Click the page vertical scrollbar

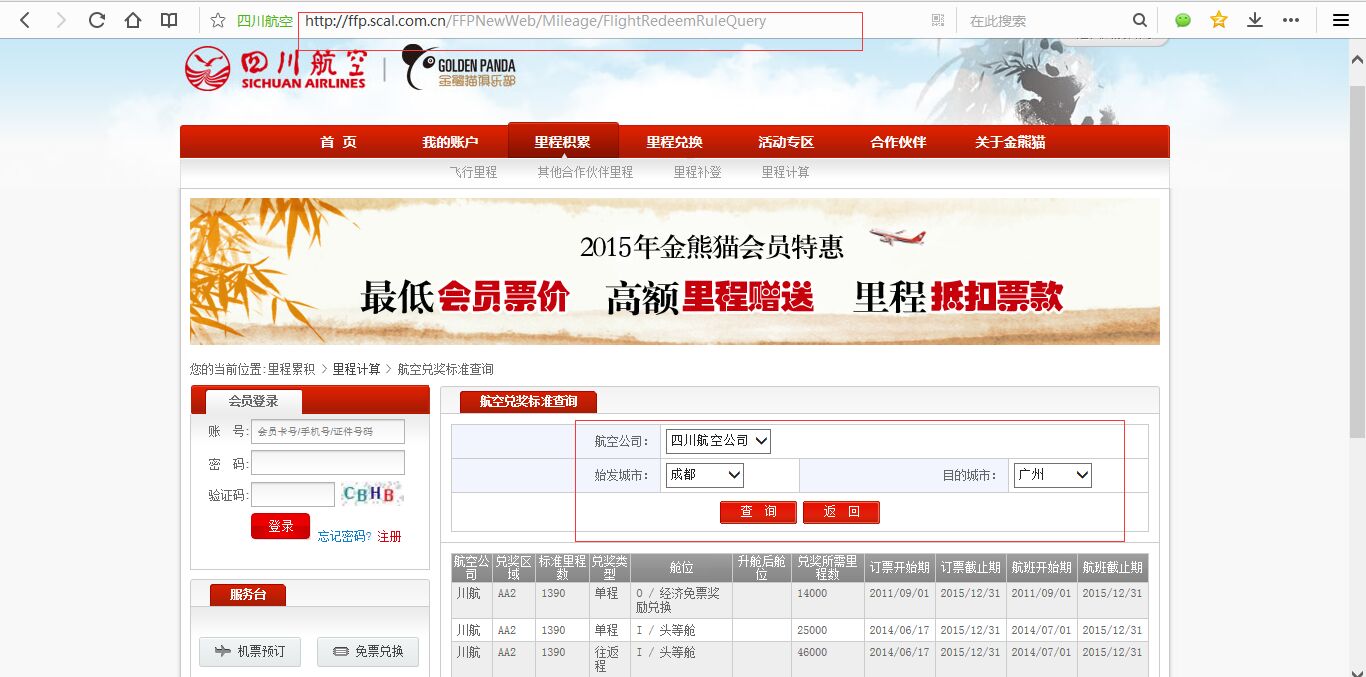(1357, 260)
